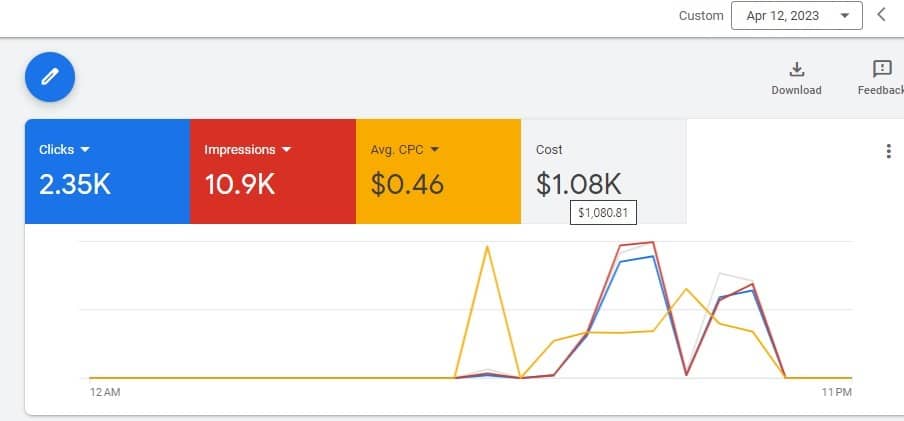This screenshot has height=421, width=904.
Task: Click the $0.46 Avg. CPC value
Action: pyautogui.click(x=407, y=184)
